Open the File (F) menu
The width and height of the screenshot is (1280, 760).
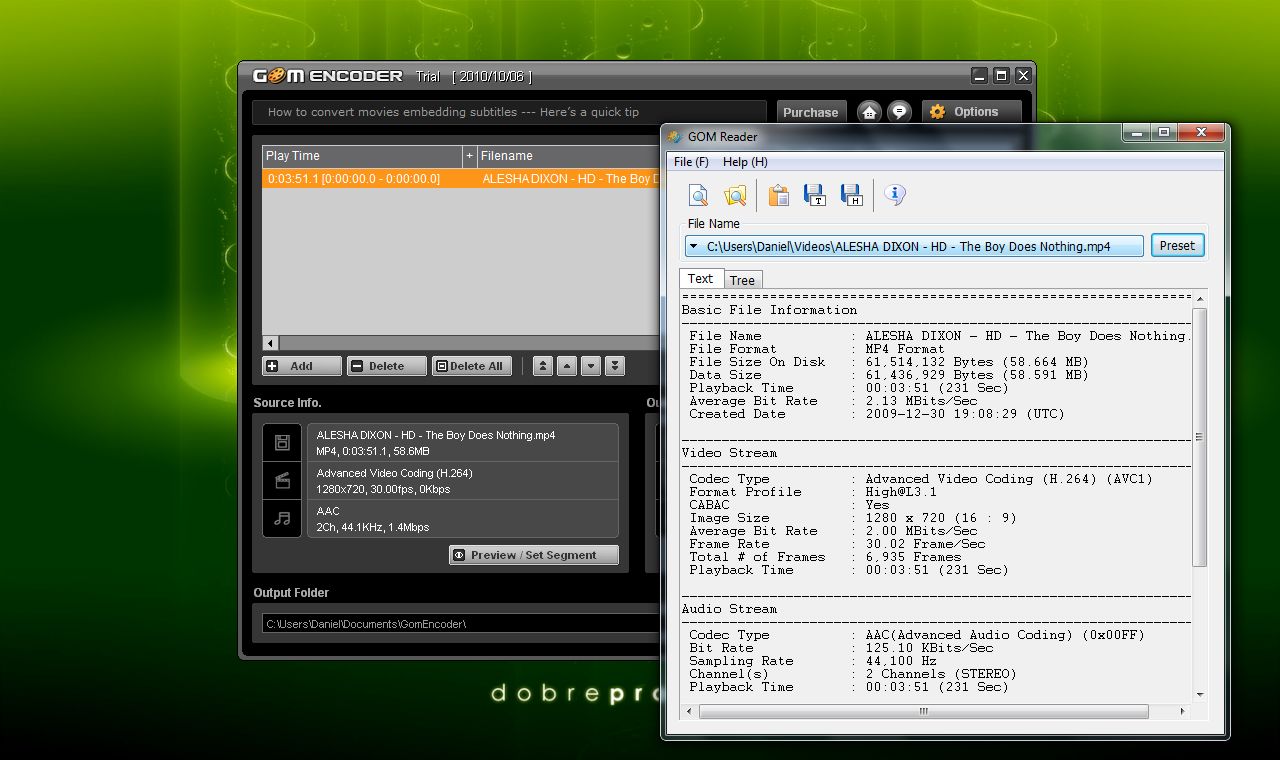pos(691,162)
